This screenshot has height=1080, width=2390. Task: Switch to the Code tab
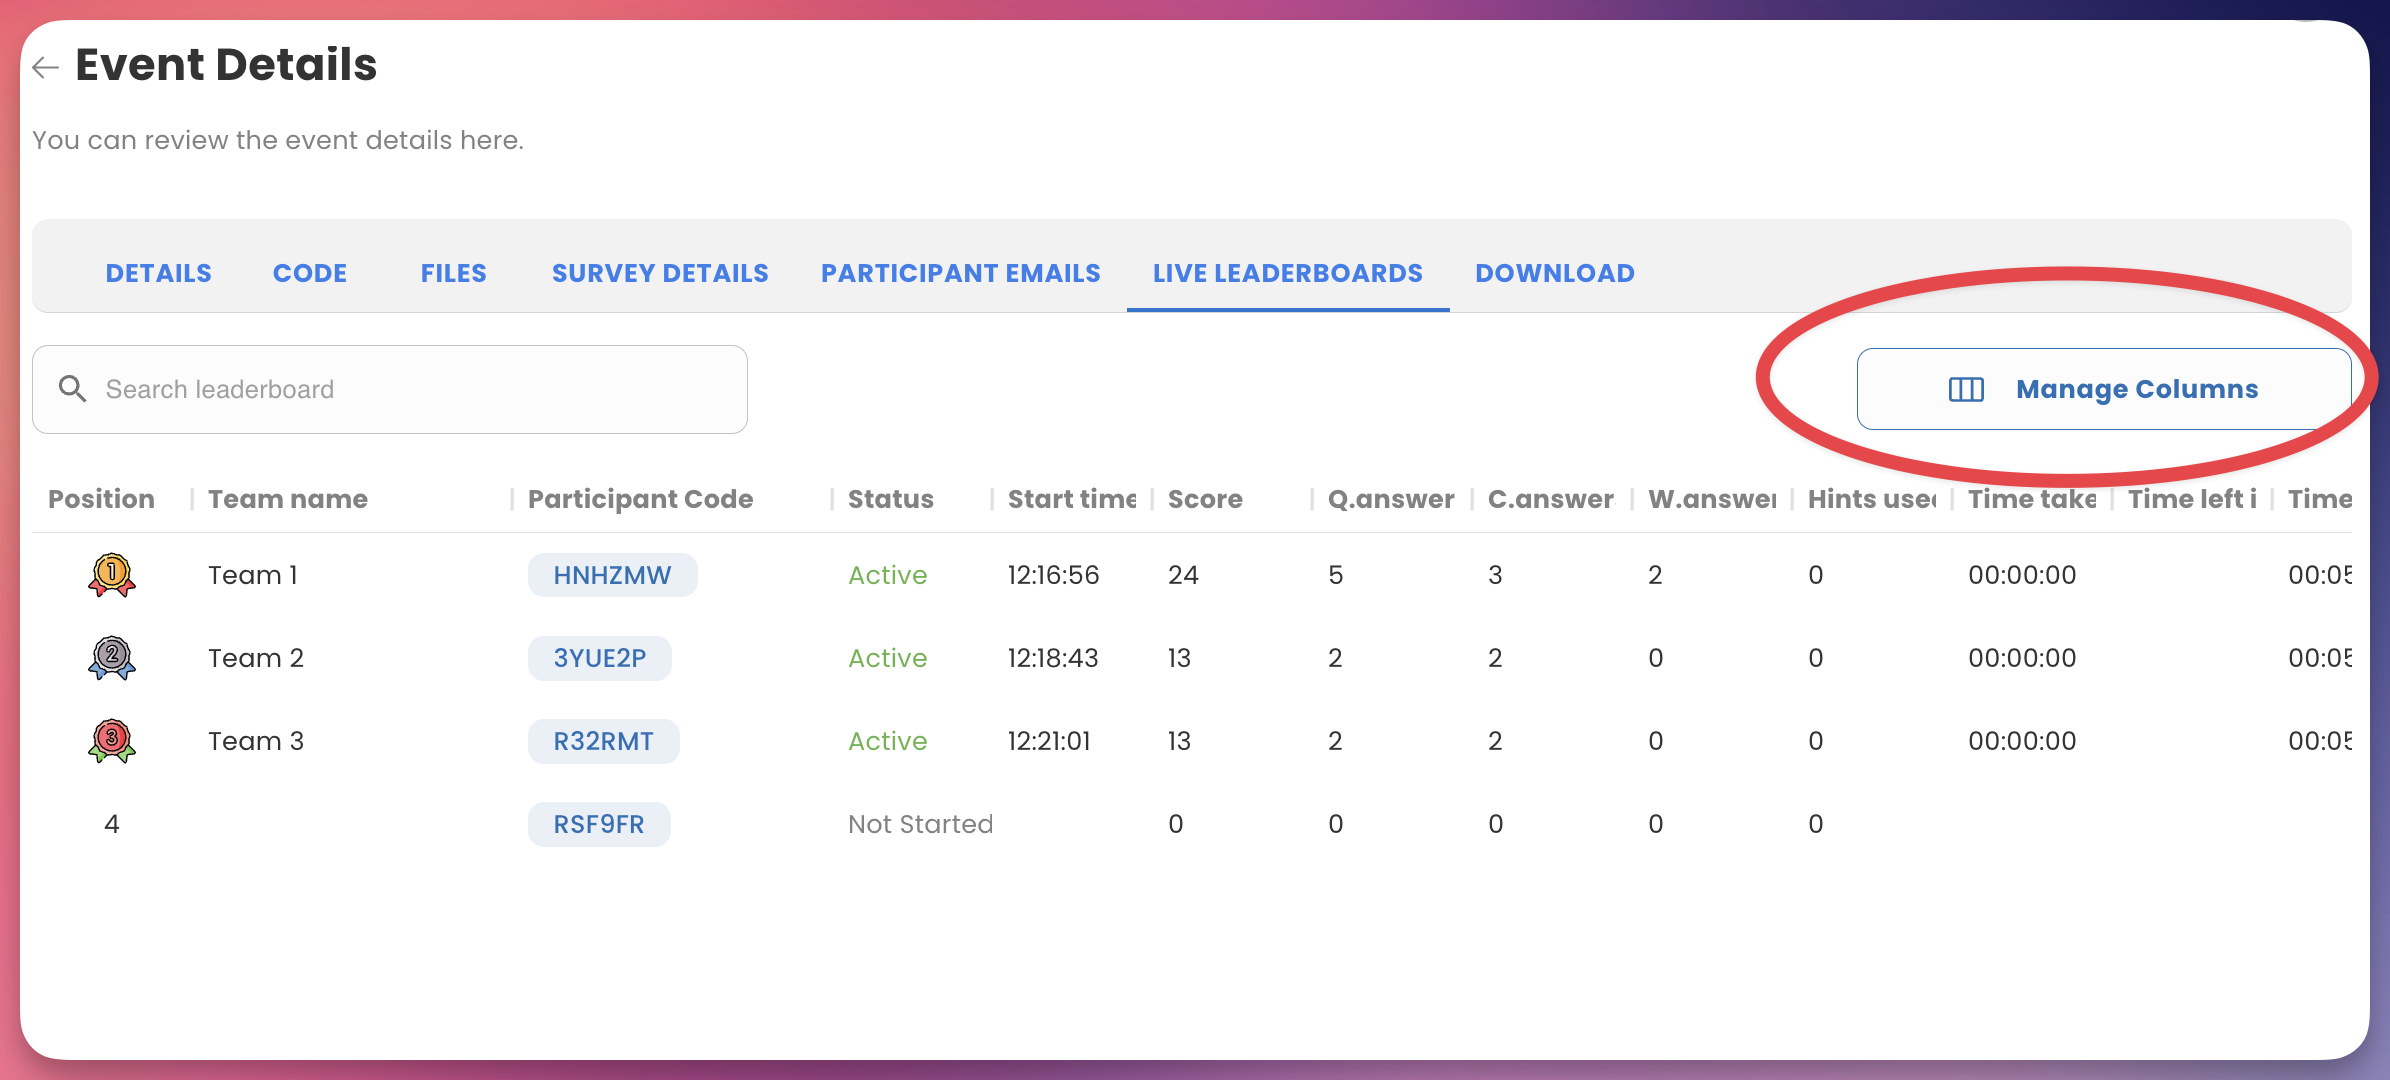point(310,273)
